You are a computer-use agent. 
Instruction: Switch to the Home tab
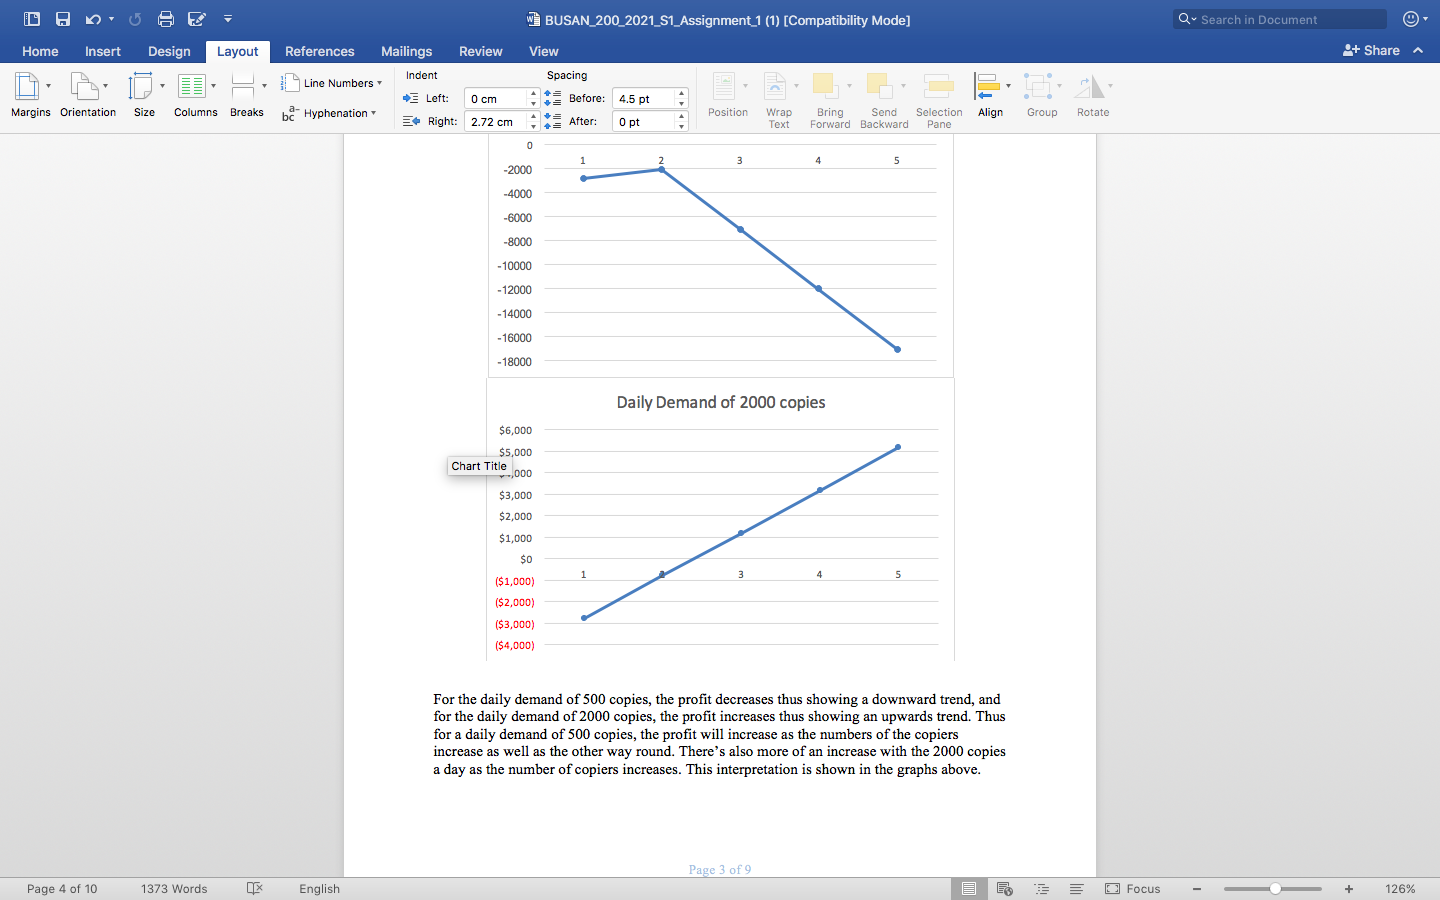(40, 51)
